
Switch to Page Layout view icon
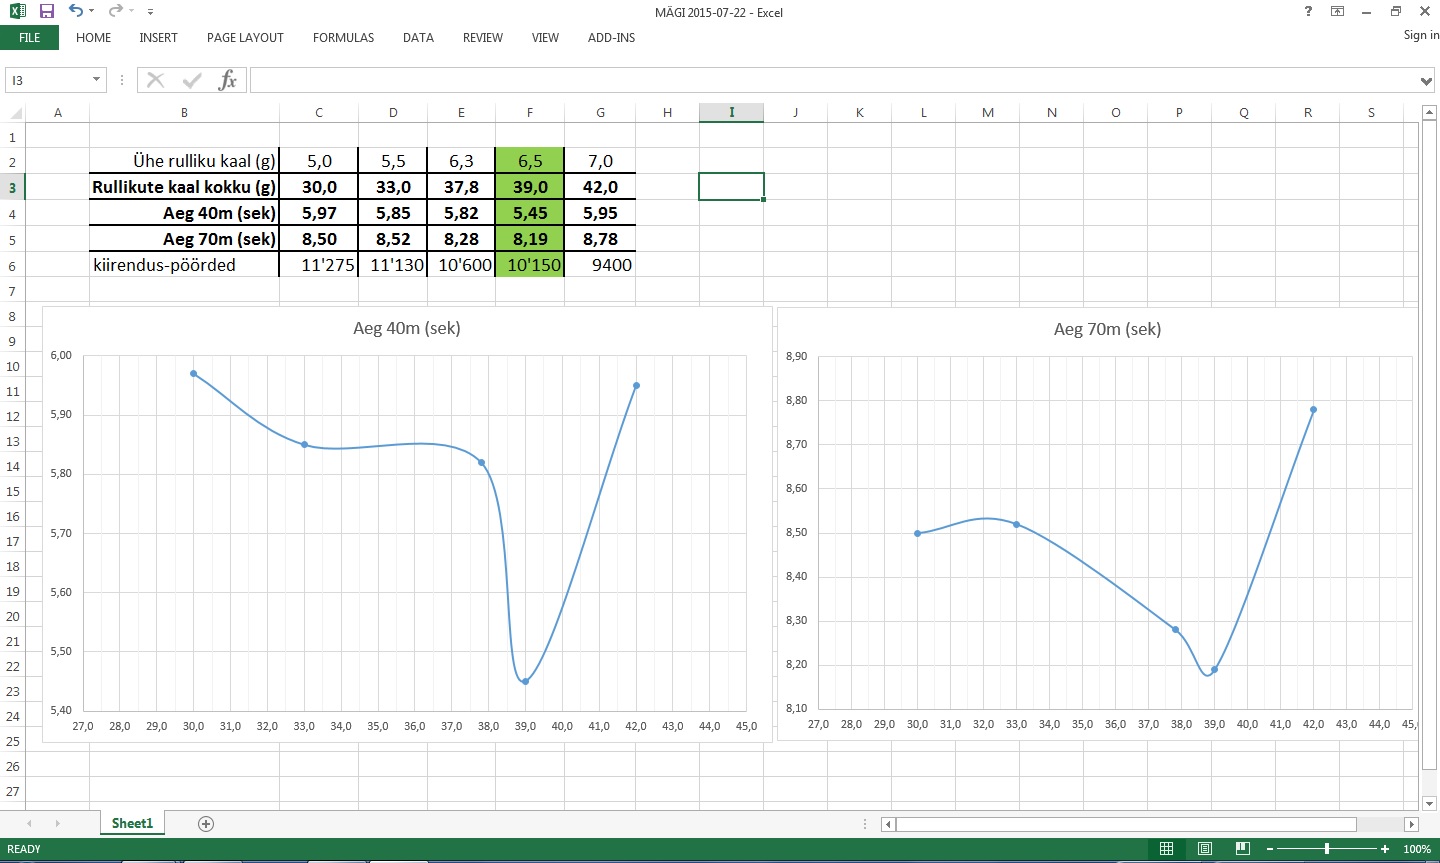click(1205, 849)
